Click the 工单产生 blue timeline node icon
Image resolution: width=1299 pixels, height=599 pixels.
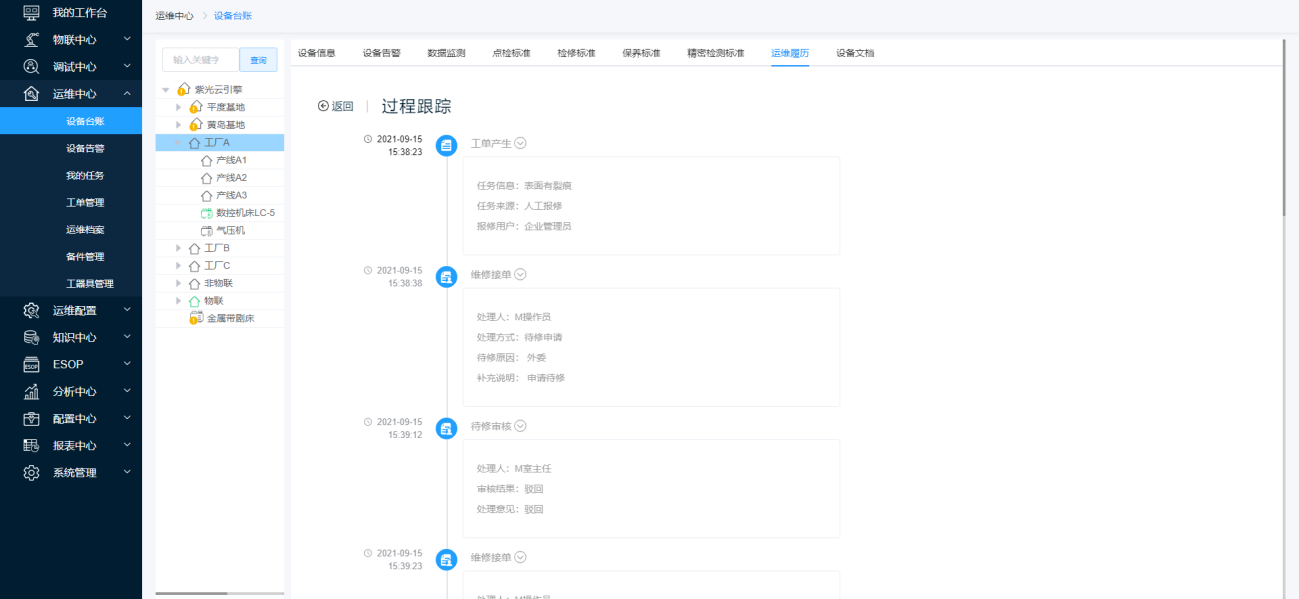447,145
